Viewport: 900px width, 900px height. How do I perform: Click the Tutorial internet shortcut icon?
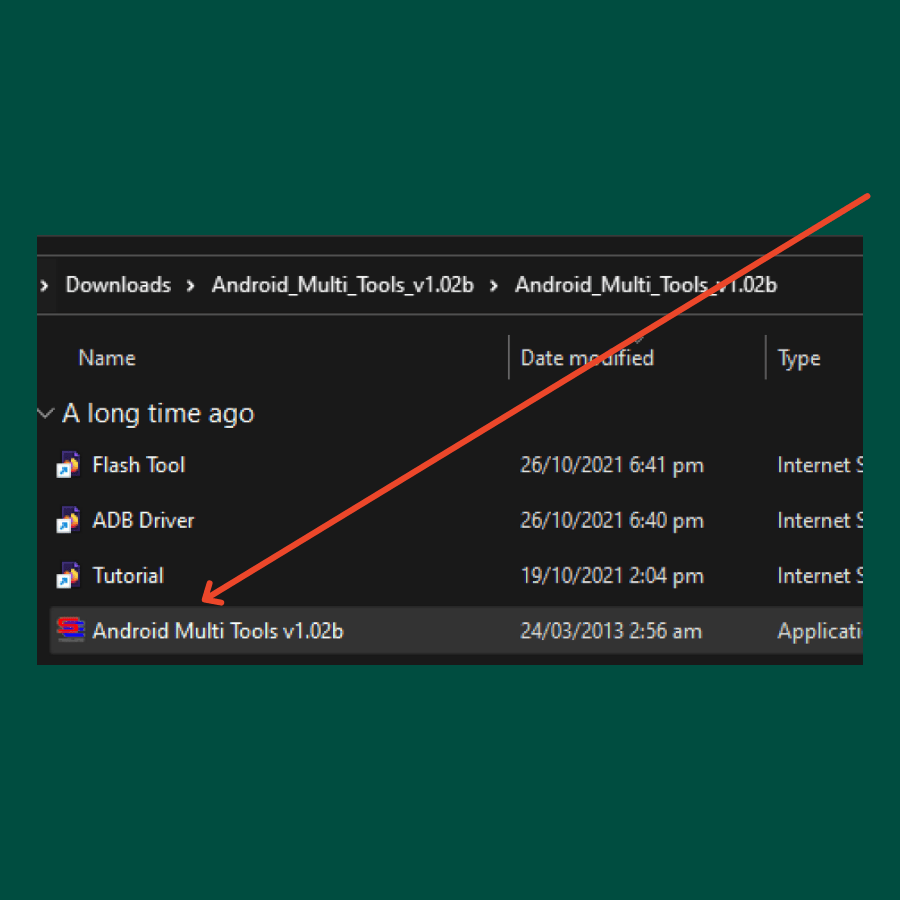[69, 576]
